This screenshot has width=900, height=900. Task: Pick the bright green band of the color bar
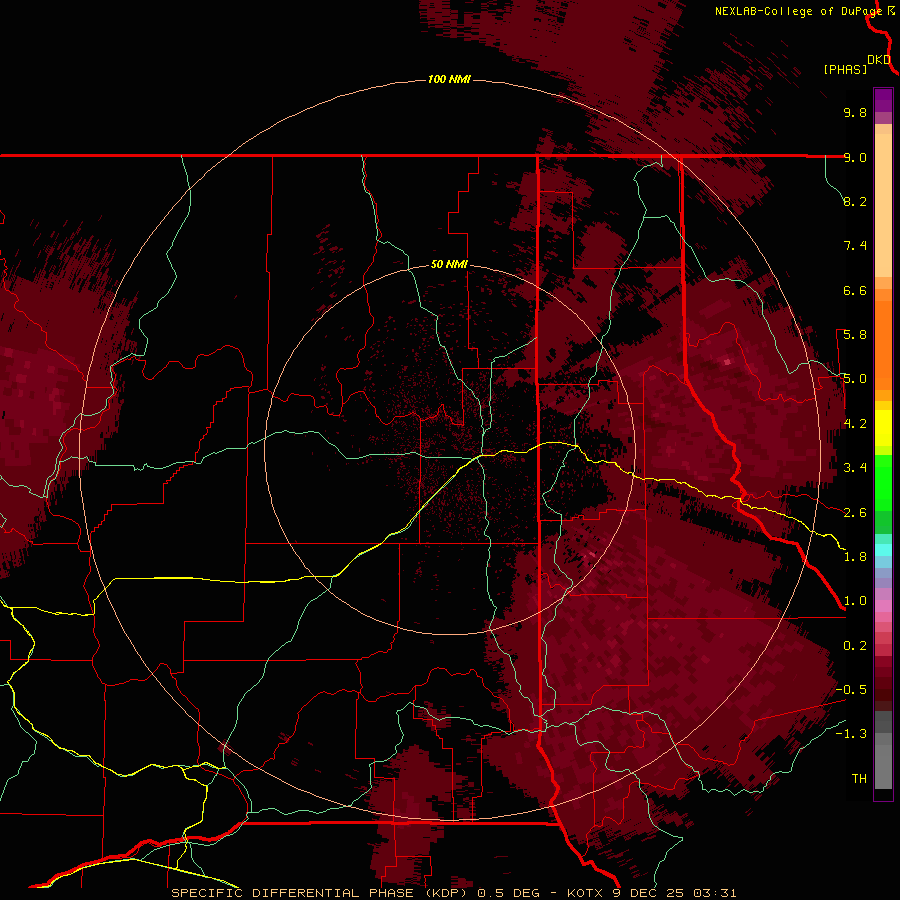point(883,483)
